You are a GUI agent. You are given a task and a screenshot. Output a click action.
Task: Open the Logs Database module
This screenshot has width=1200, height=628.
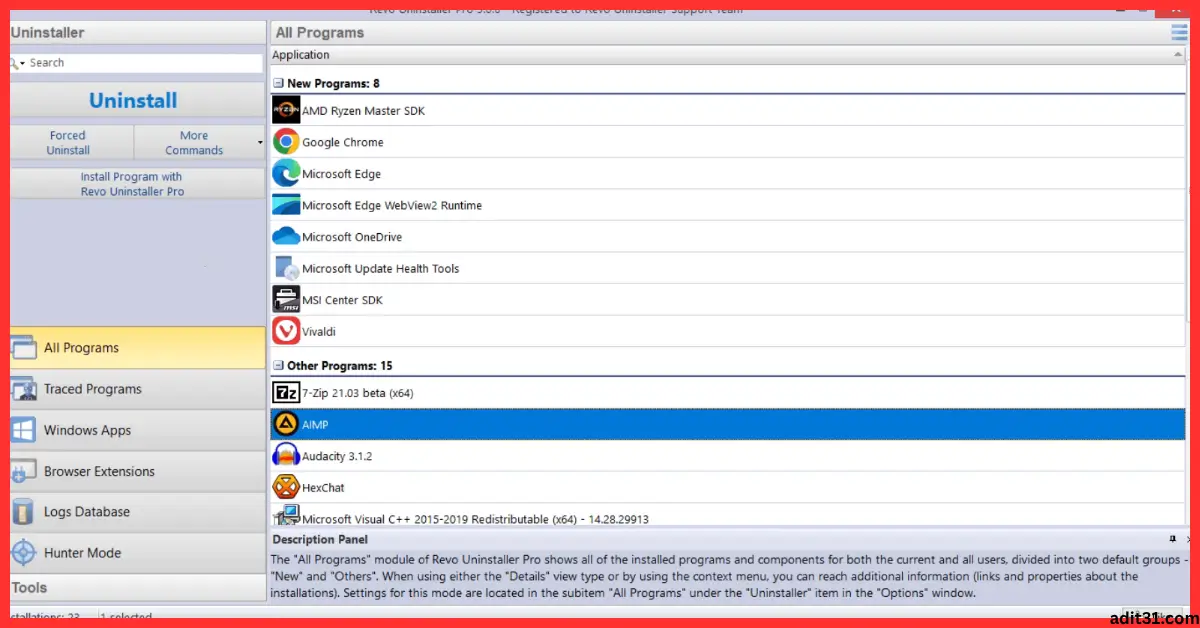point(137,512)
